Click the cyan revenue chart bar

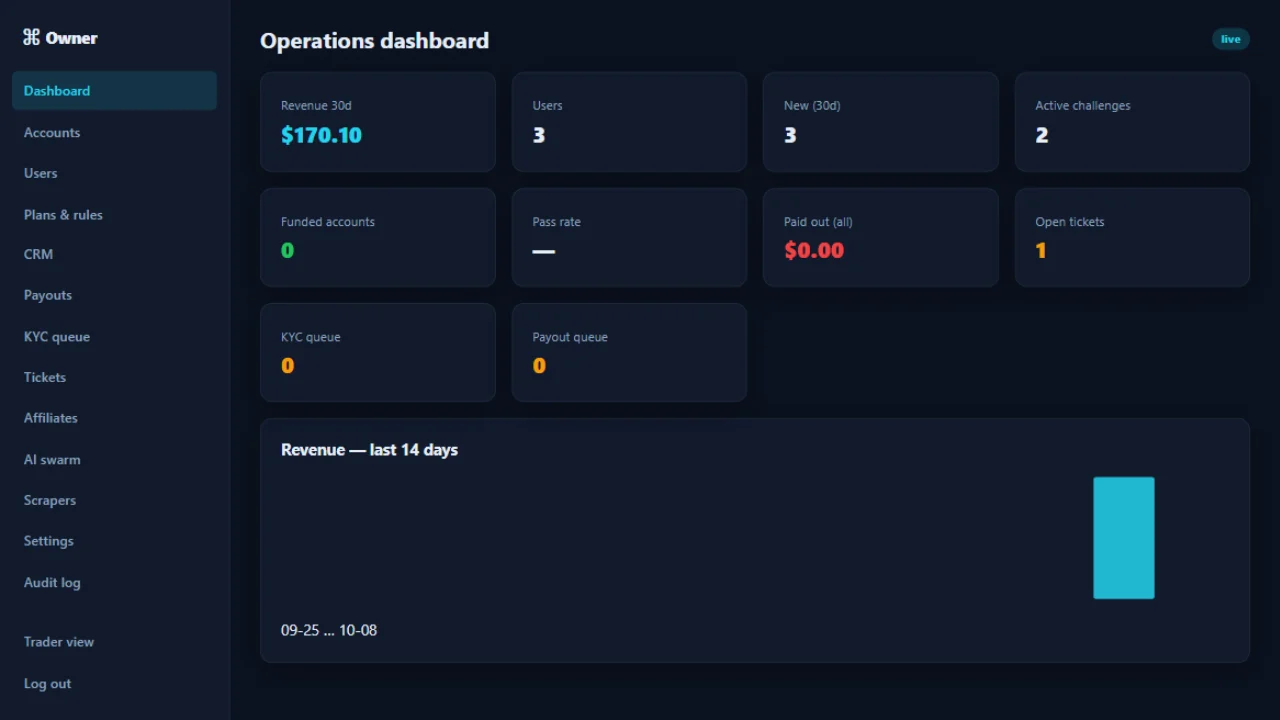1124,538
